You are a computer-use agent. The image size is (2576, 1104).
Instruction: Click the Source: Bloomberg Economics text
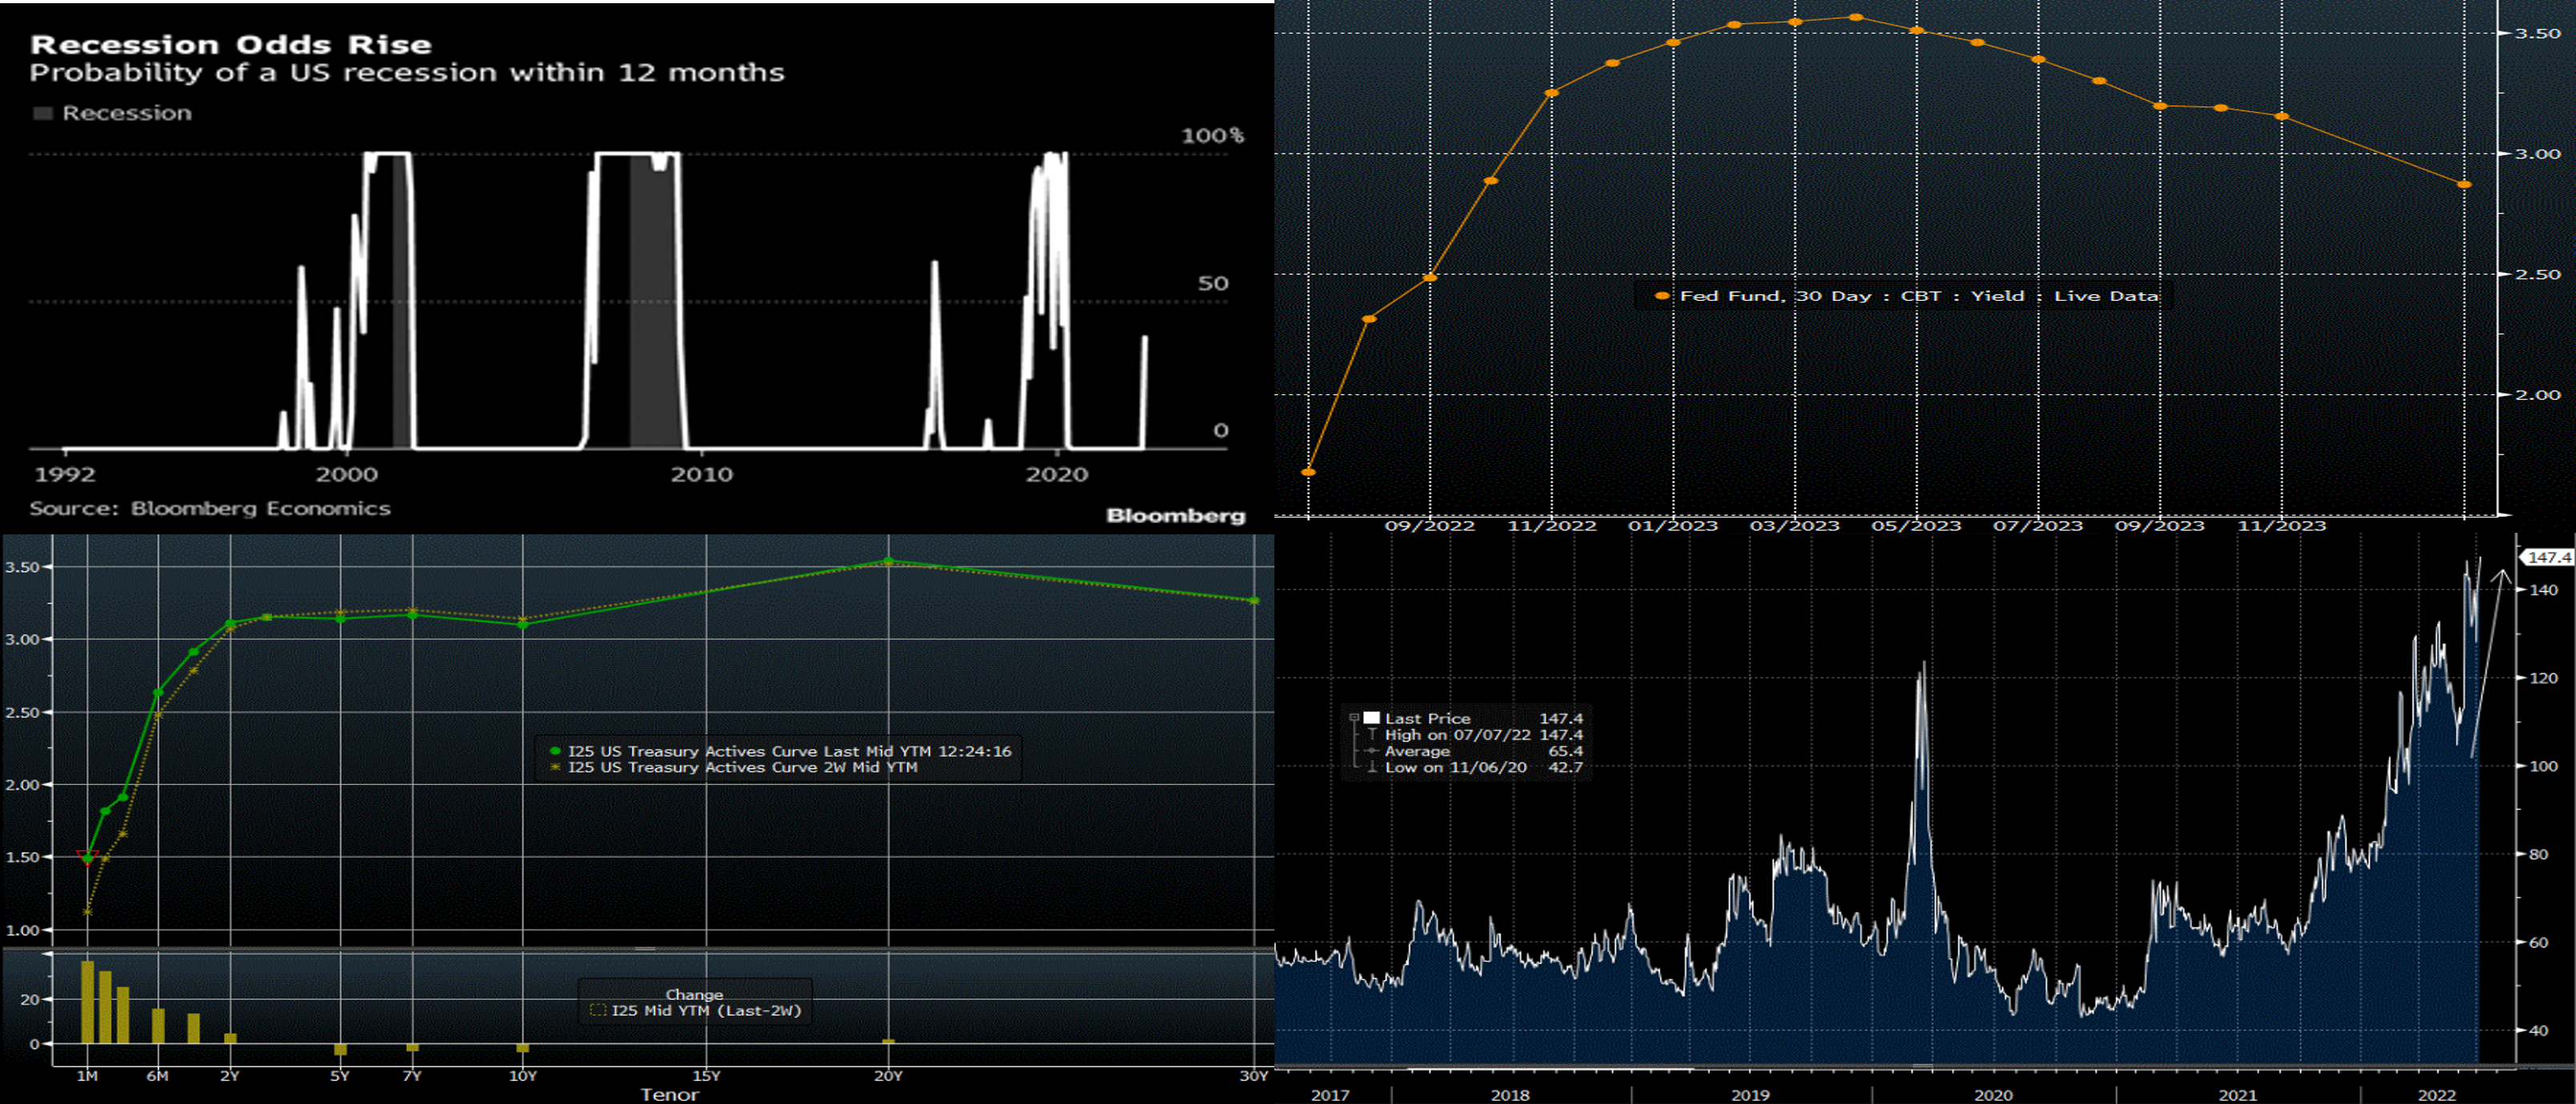click(210, 509)
